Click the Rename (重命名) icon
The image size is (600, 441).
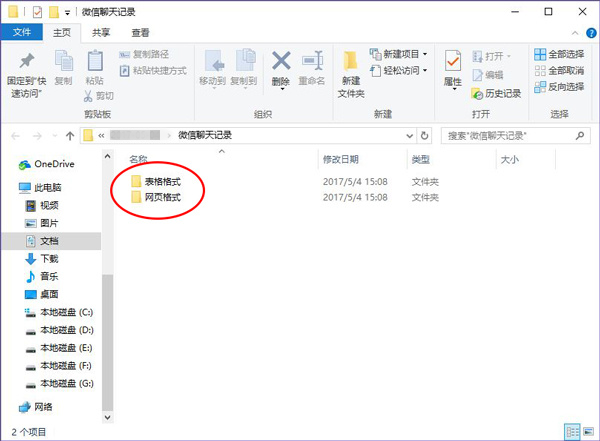pyautogui.click(x=312, y=60)
